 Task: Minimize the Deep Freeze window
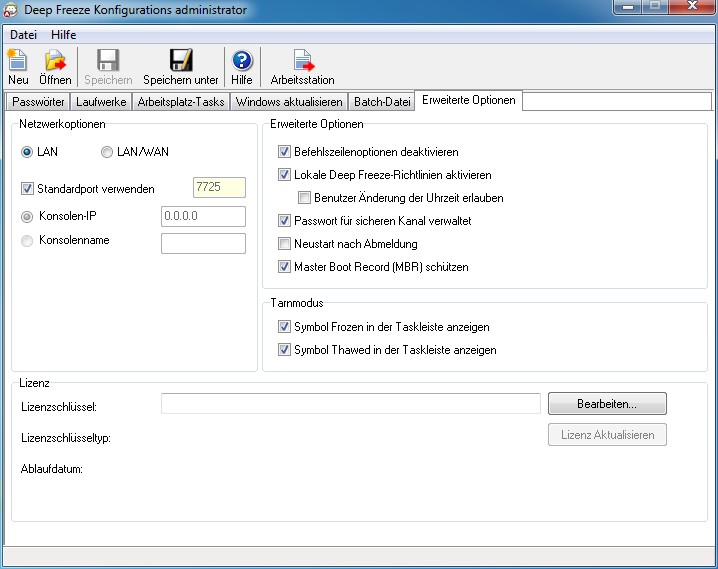[x=628, y=7]
